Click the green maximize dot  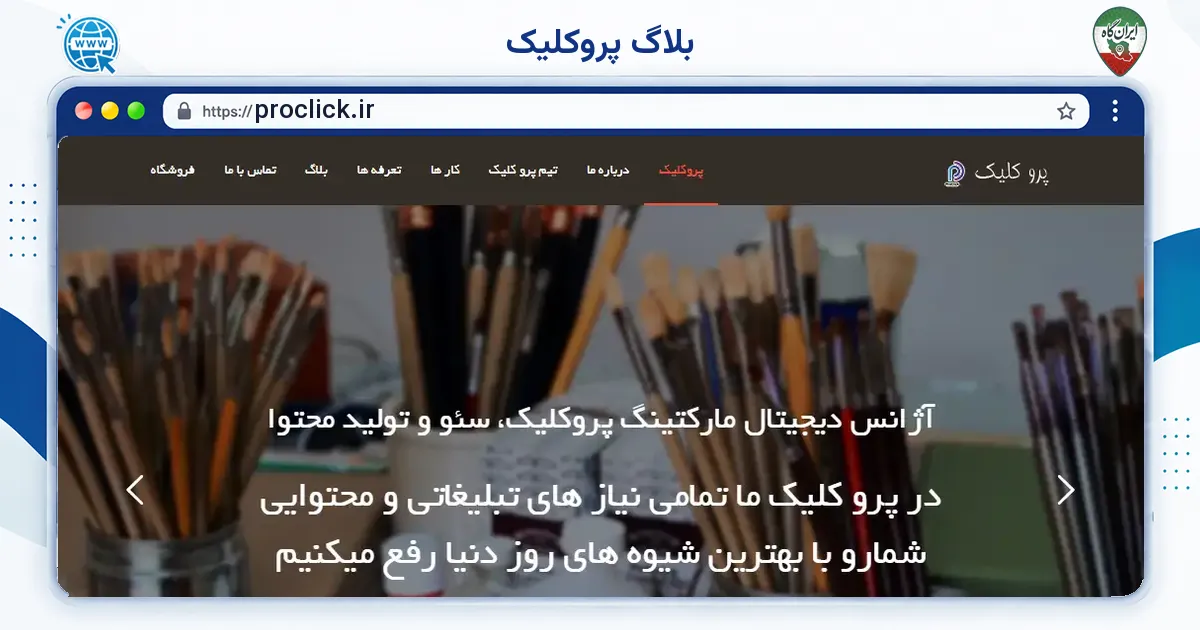pos(136,111)
